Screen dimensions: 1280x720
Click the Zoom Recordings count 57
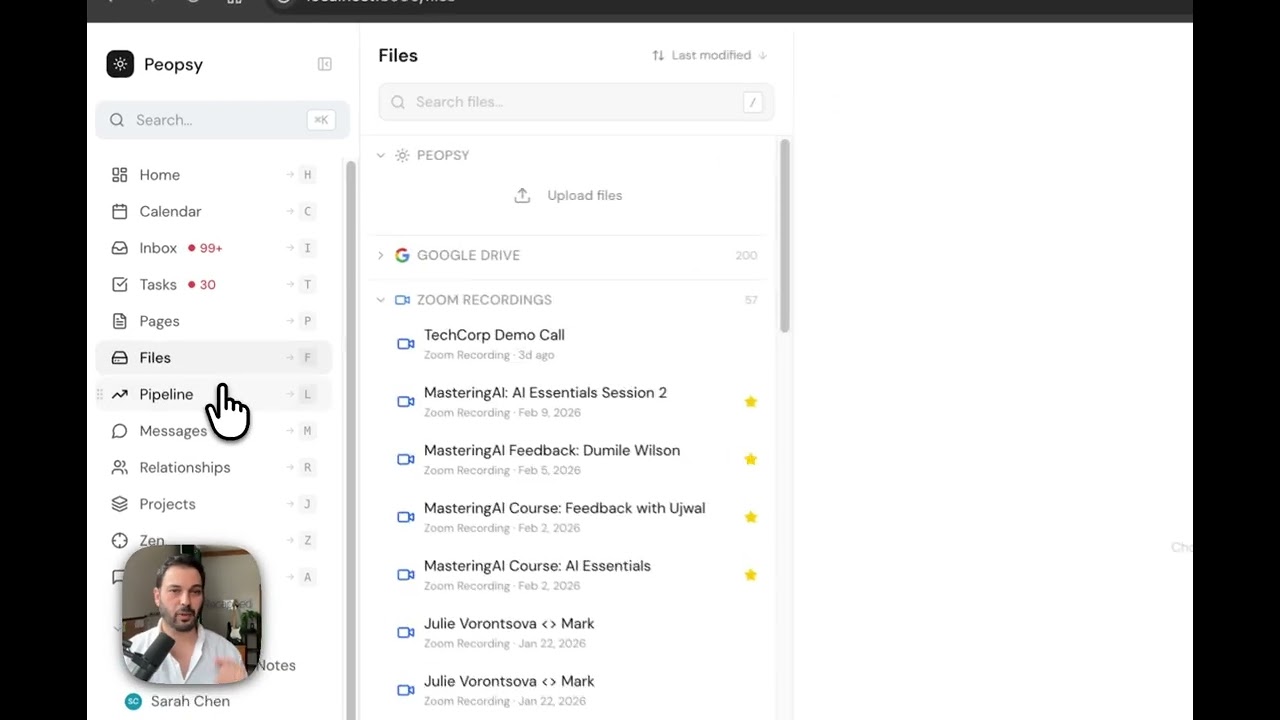pos(751,300)
